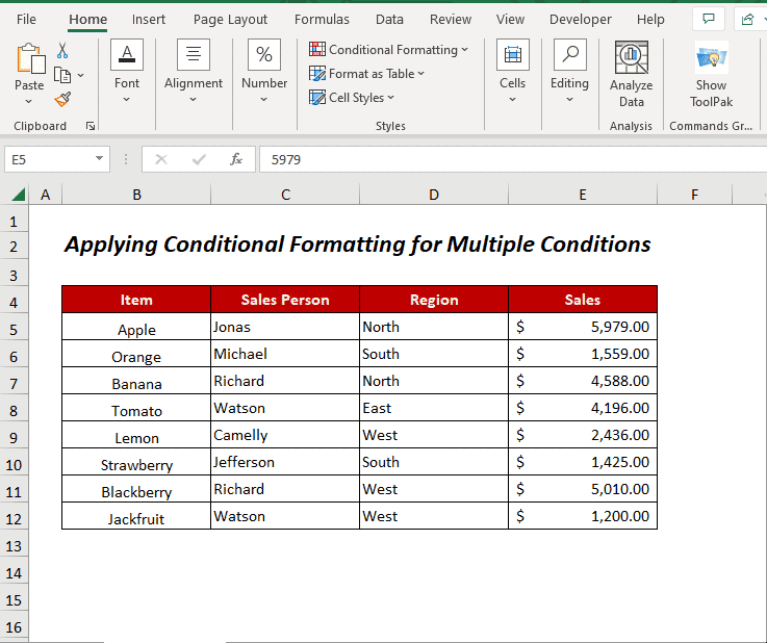Open the Alignment group icon
The width and height of the screenshot is (767, 643).
pos(193,54)
